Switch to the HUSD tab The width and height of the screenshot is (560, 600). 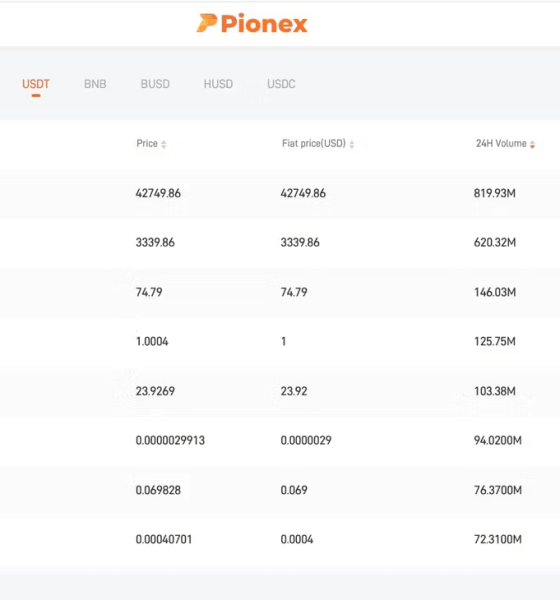tap(218, 84)
